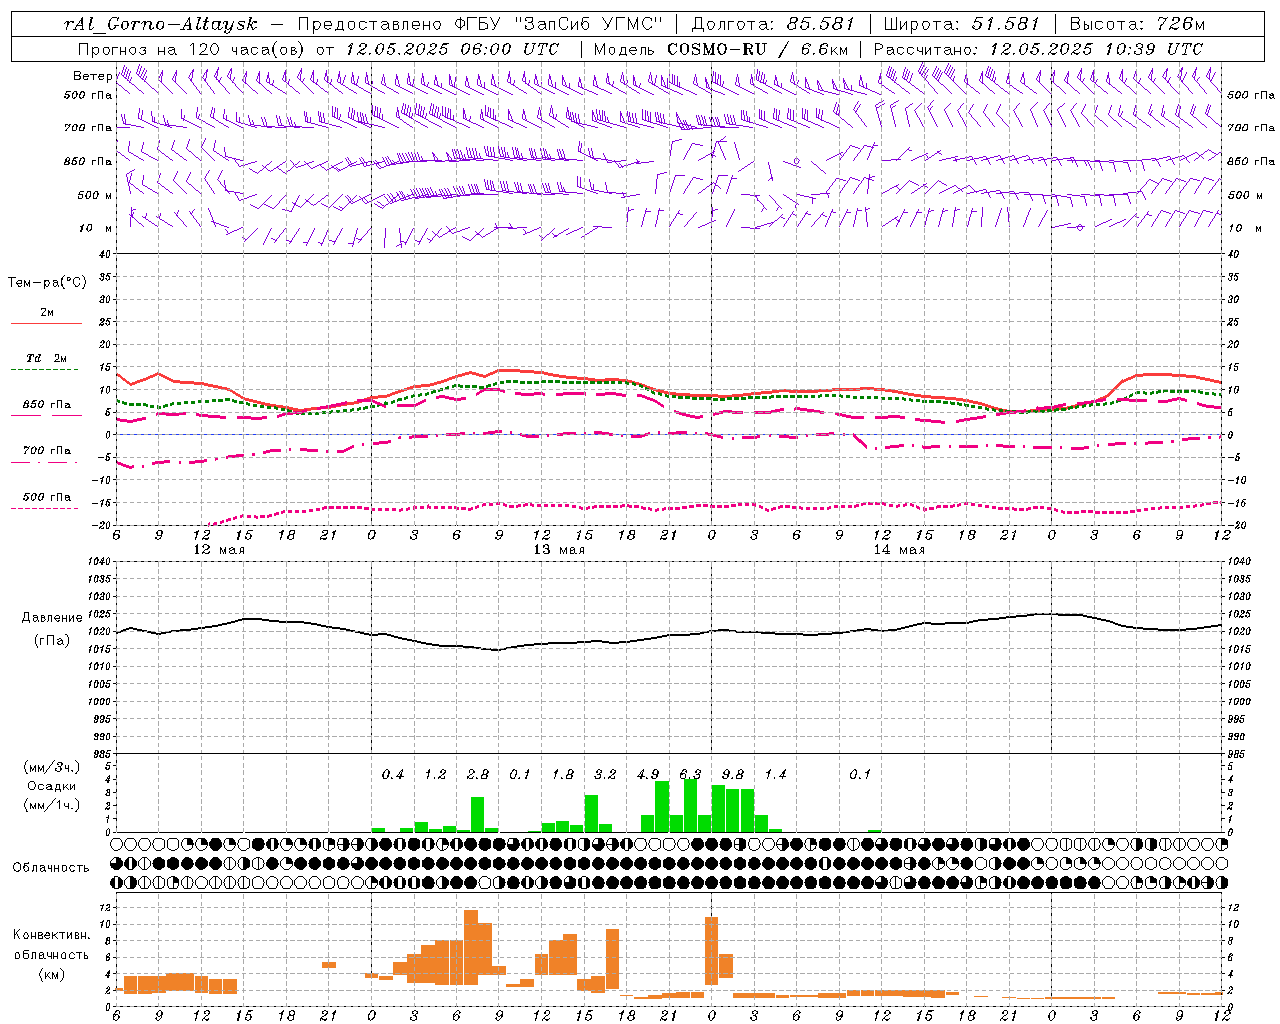Screen dimensions: 1280x1024
Task: Click the '13 мая' date label
Action: [x=559, y=550]
